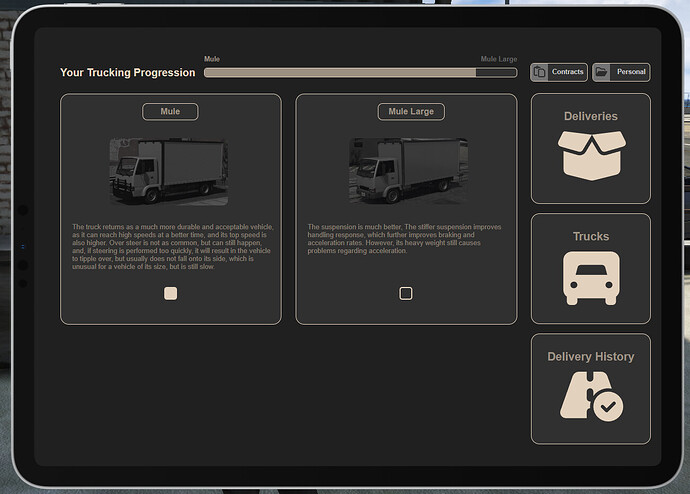Click the trucking progression bar
The width and height of the screenshot is (690, 494).
tap(360, 73)
